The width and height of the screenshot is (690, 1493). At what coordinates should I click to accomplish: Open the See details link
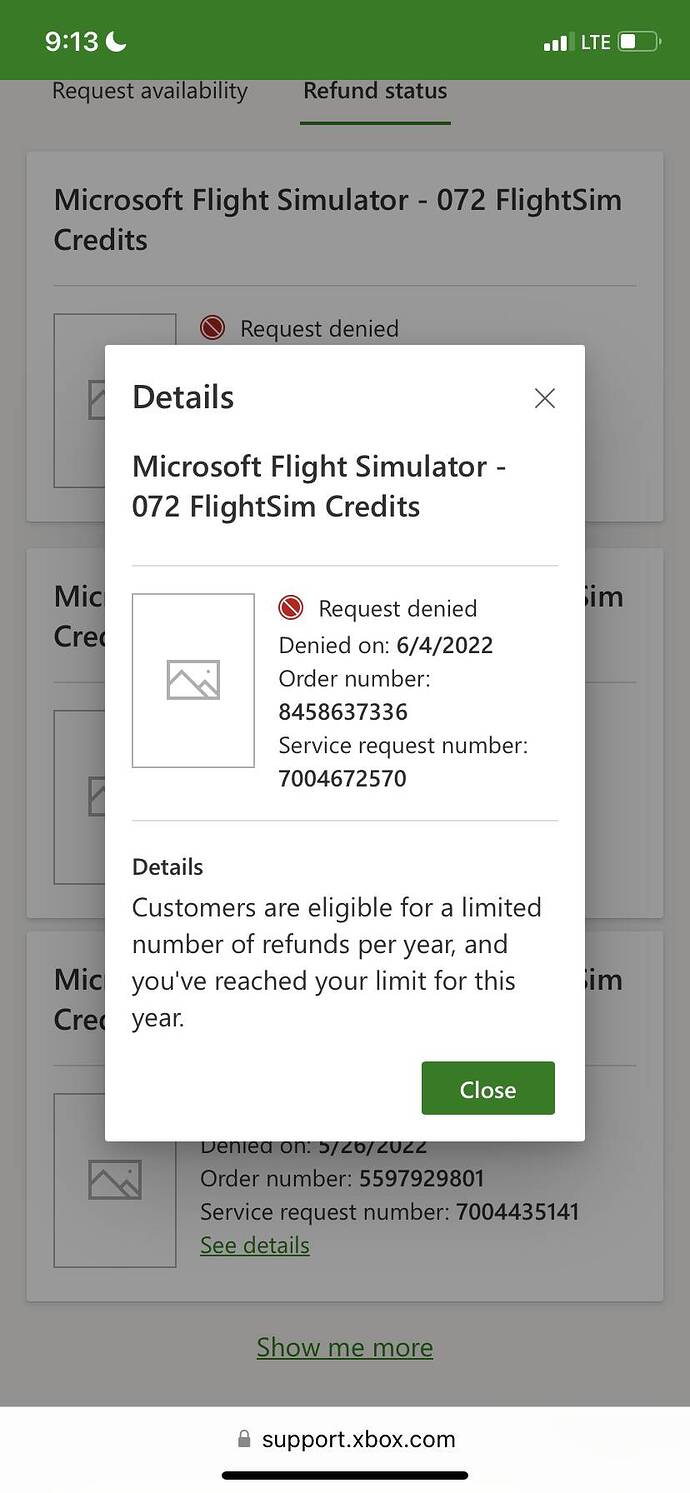point(255,1245)
